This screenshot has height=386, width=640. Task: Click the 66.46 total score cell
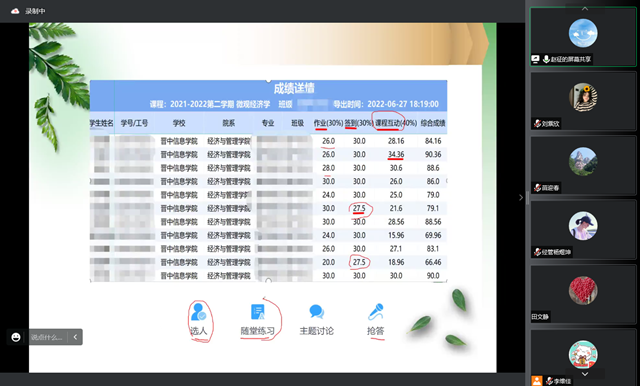(433, 262)
